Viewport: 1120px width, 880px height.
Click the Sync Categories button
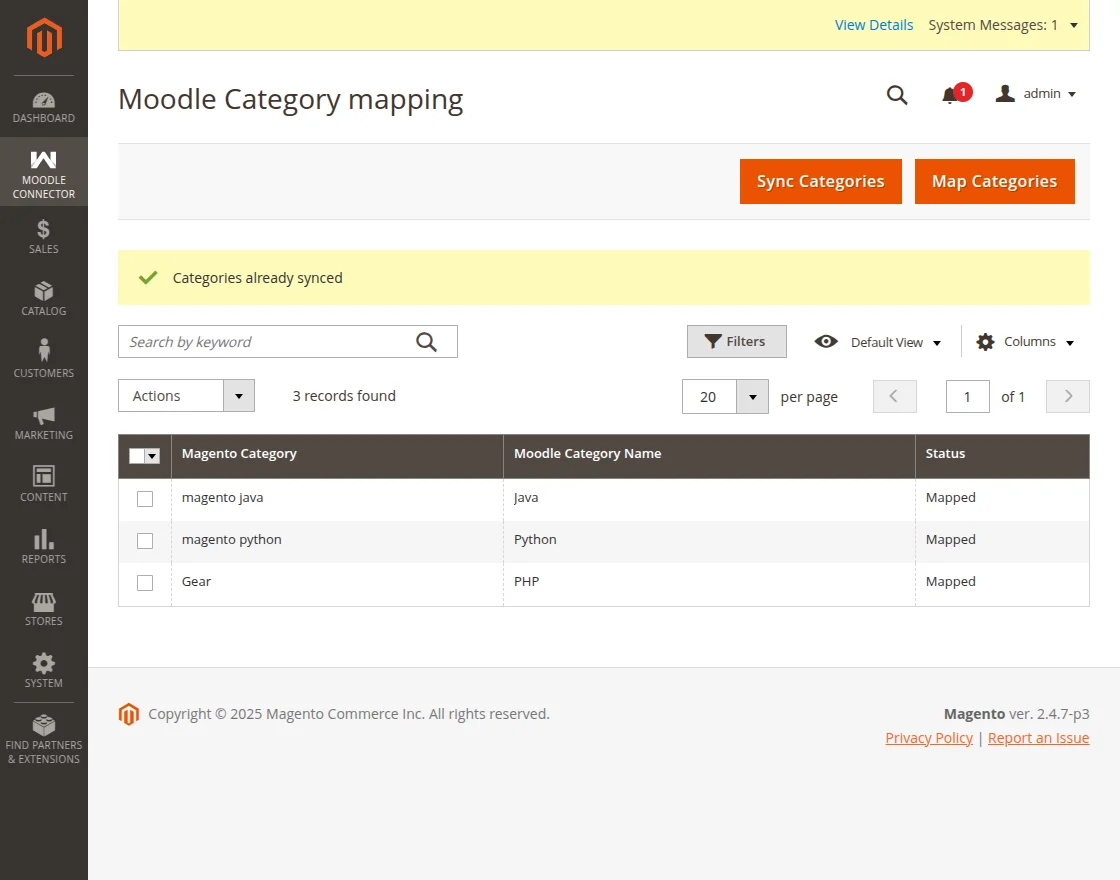[x=821, y=181]
